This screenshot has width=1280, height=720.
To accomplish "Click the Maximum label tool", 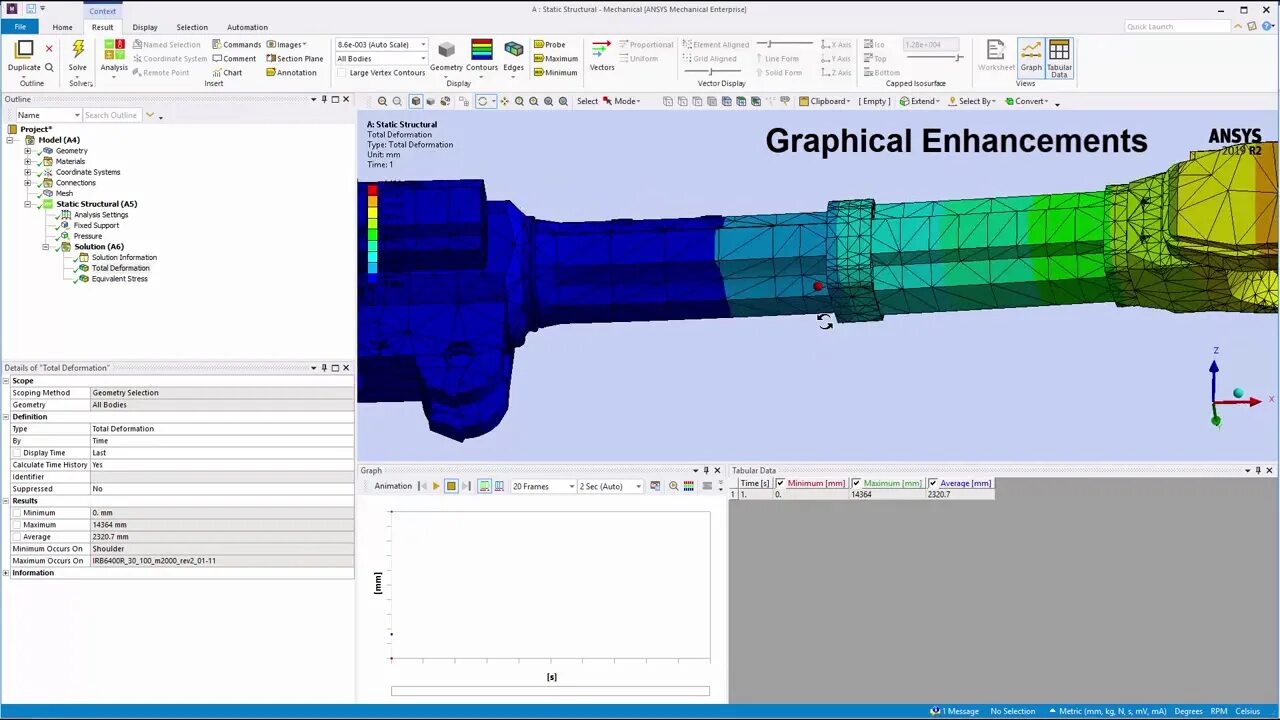I will 555,58.
